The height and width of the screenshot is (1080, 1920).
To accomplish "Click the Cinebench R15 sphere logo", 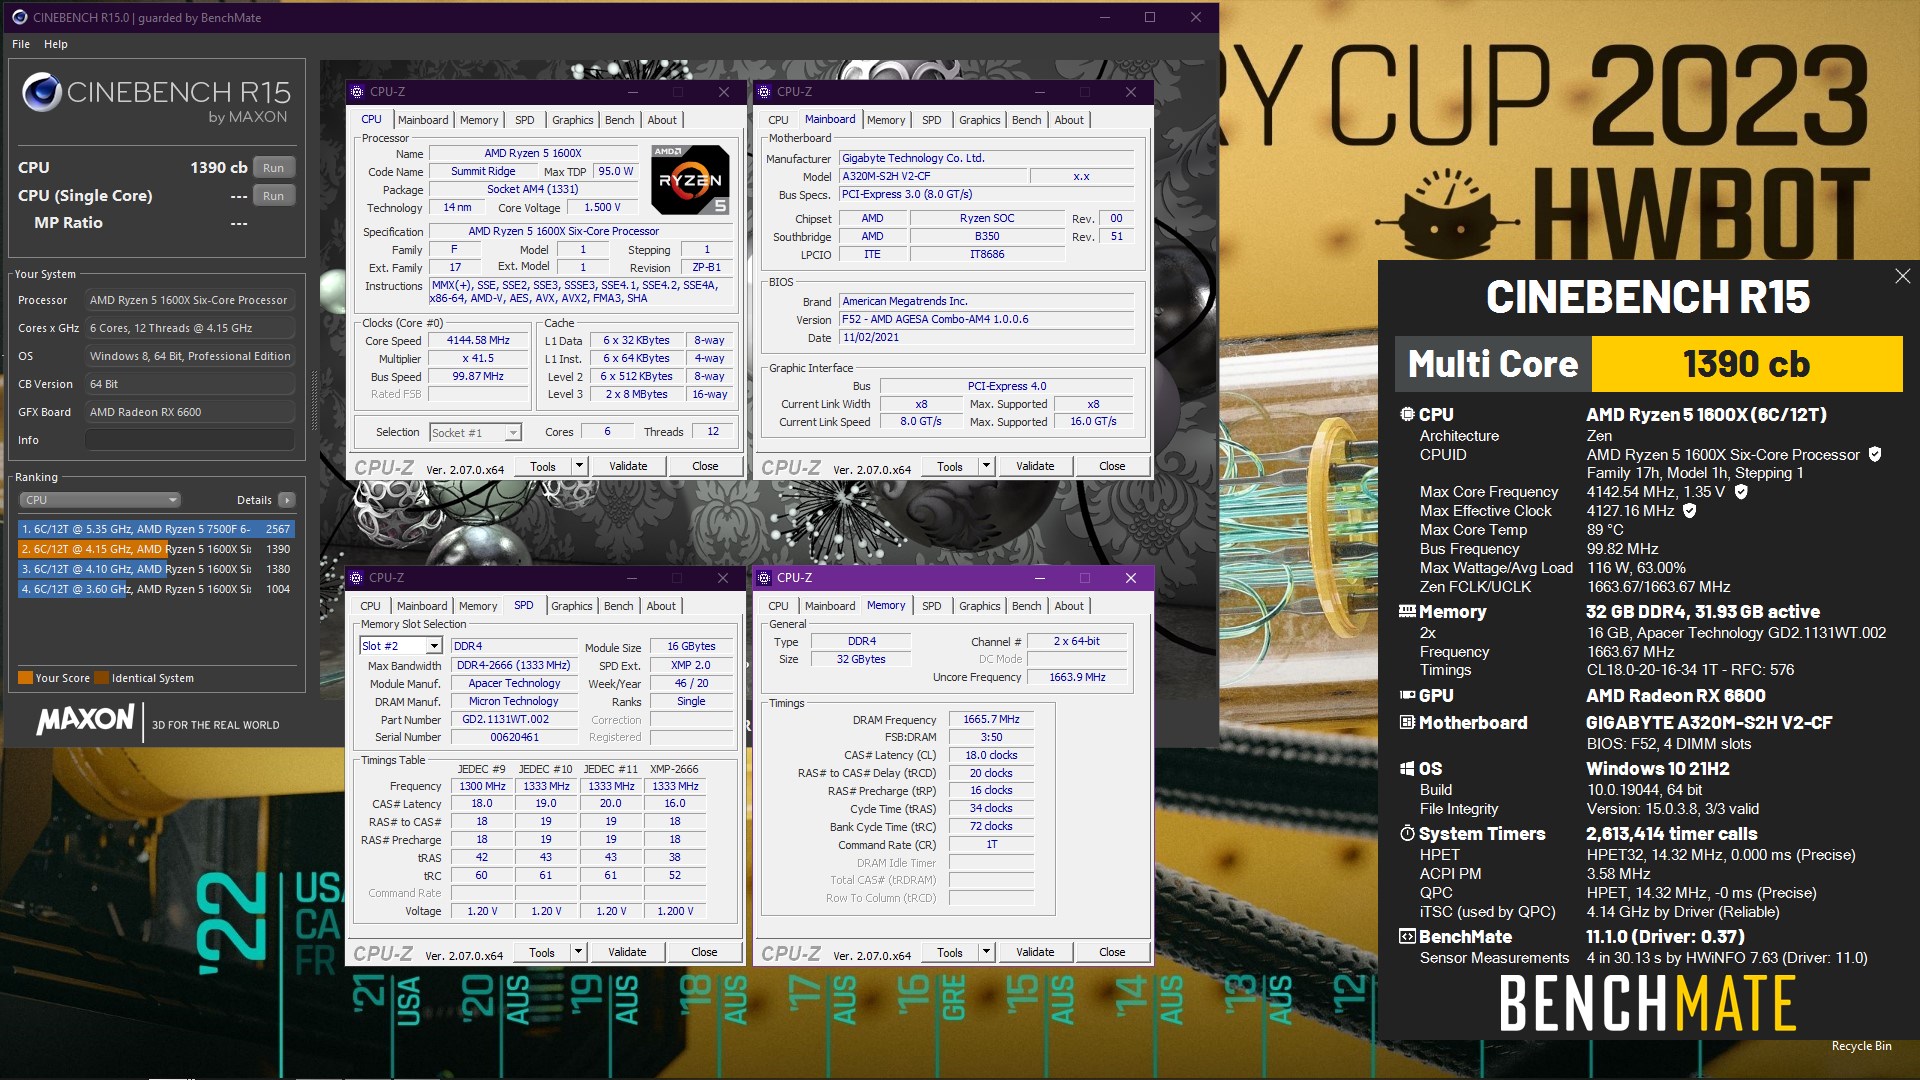I will 42,92.
